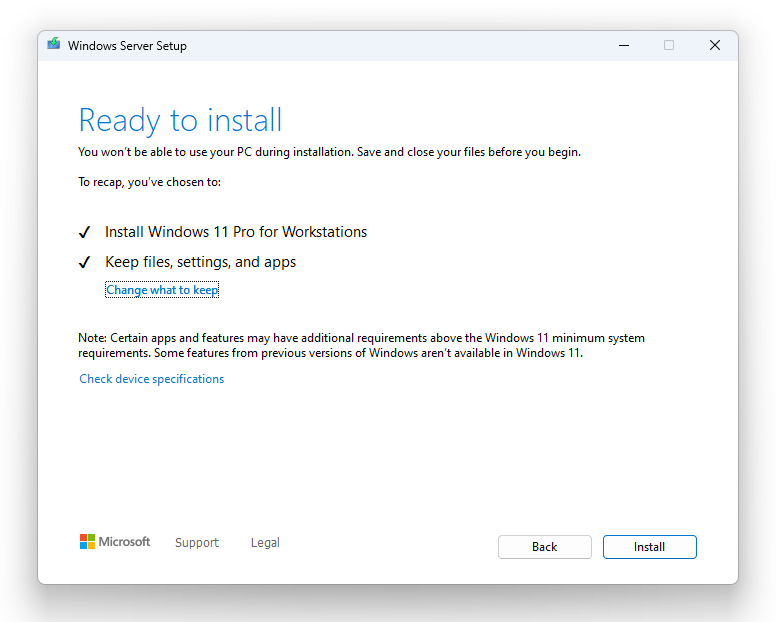Image resolution: width=776 pixels, height=622 pixels.
Task: Click the 'Windows Server Setup' title text
Action: click(x=127, y=46)
